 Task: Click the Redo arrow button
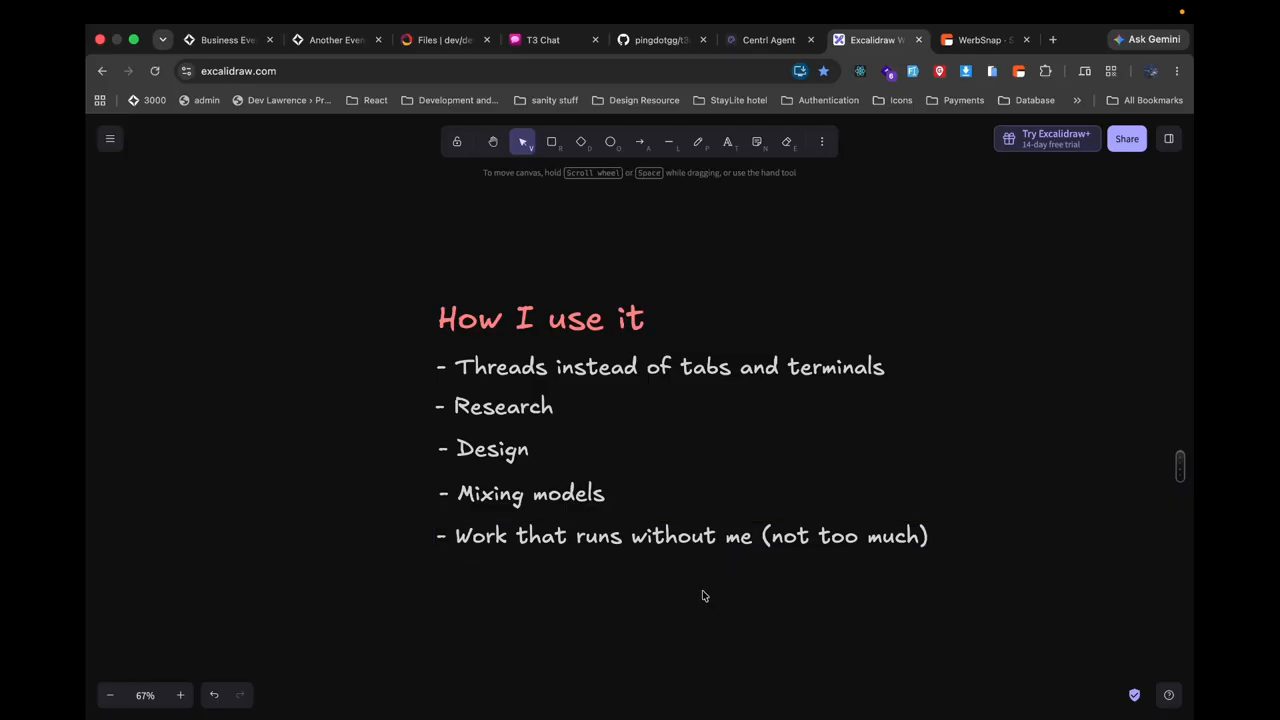240,695
